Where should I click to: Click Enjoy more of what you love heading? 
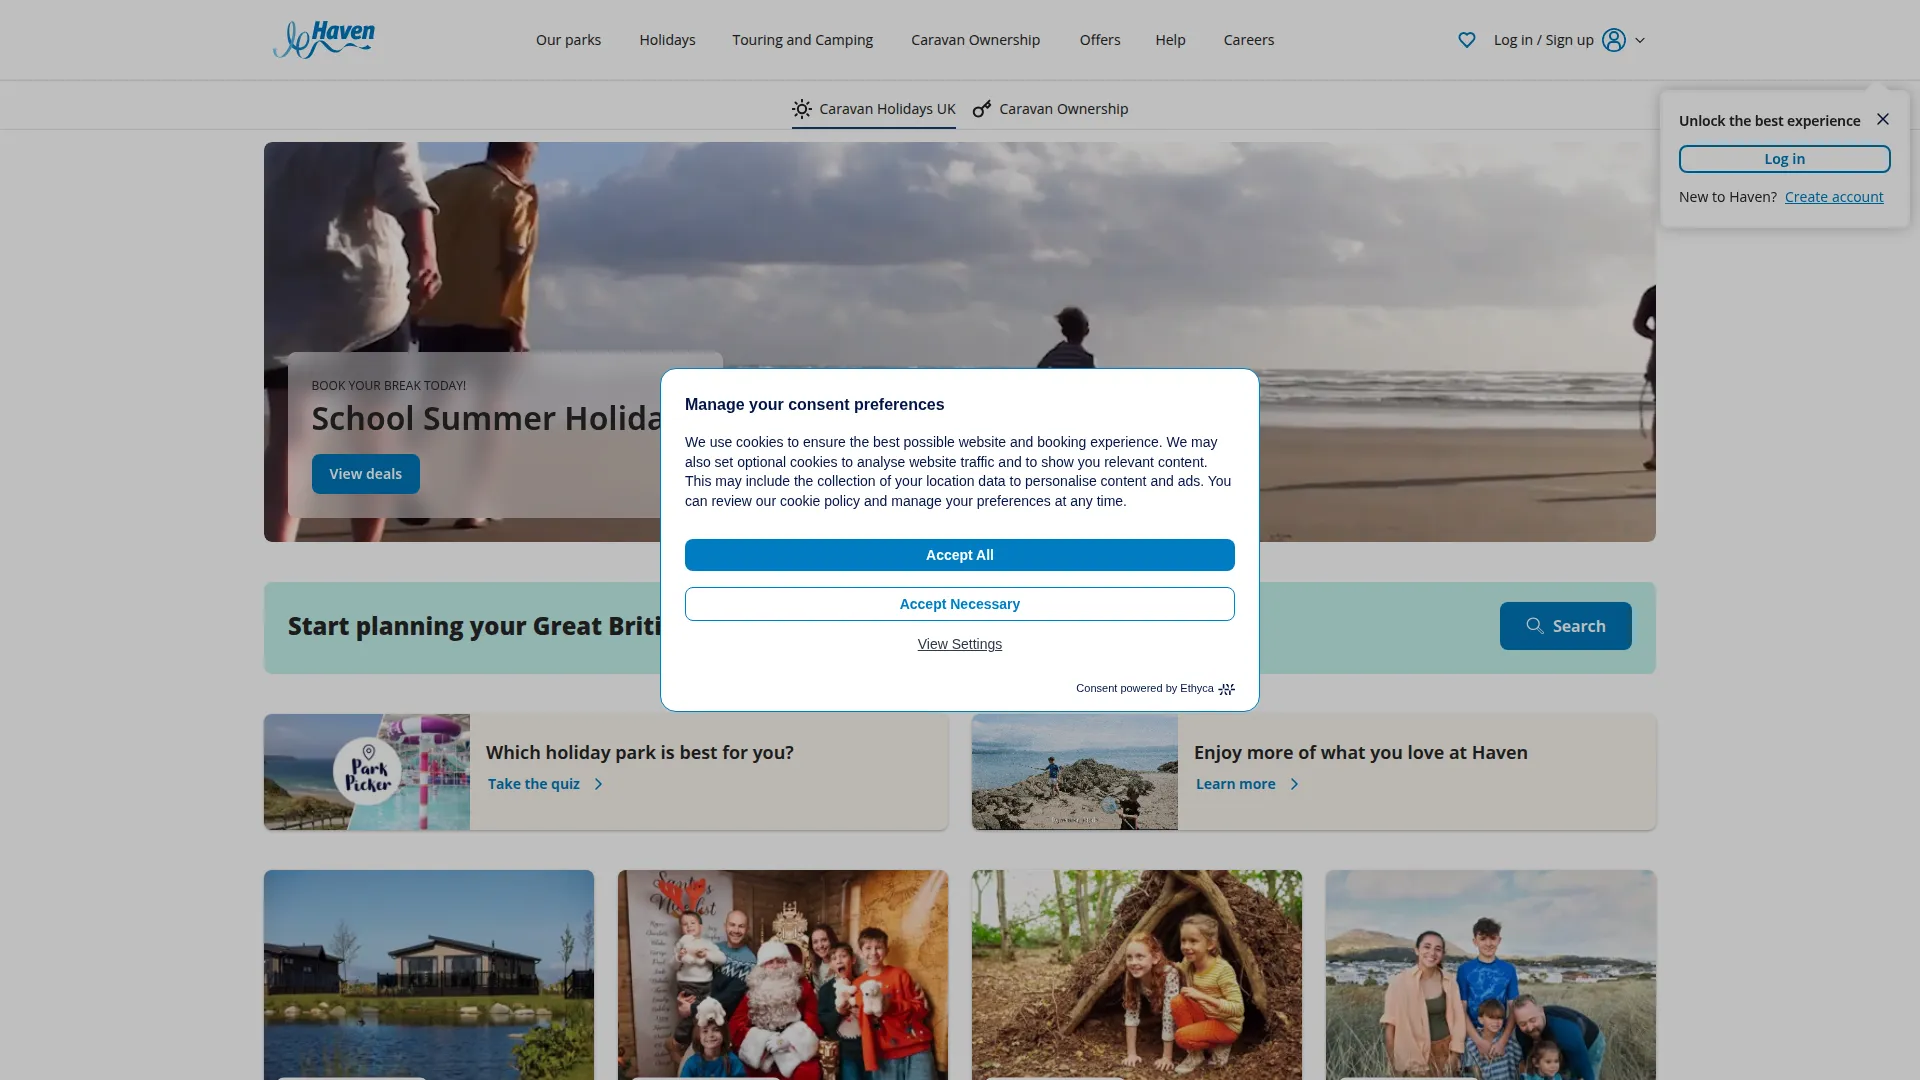coord(1360,752)
